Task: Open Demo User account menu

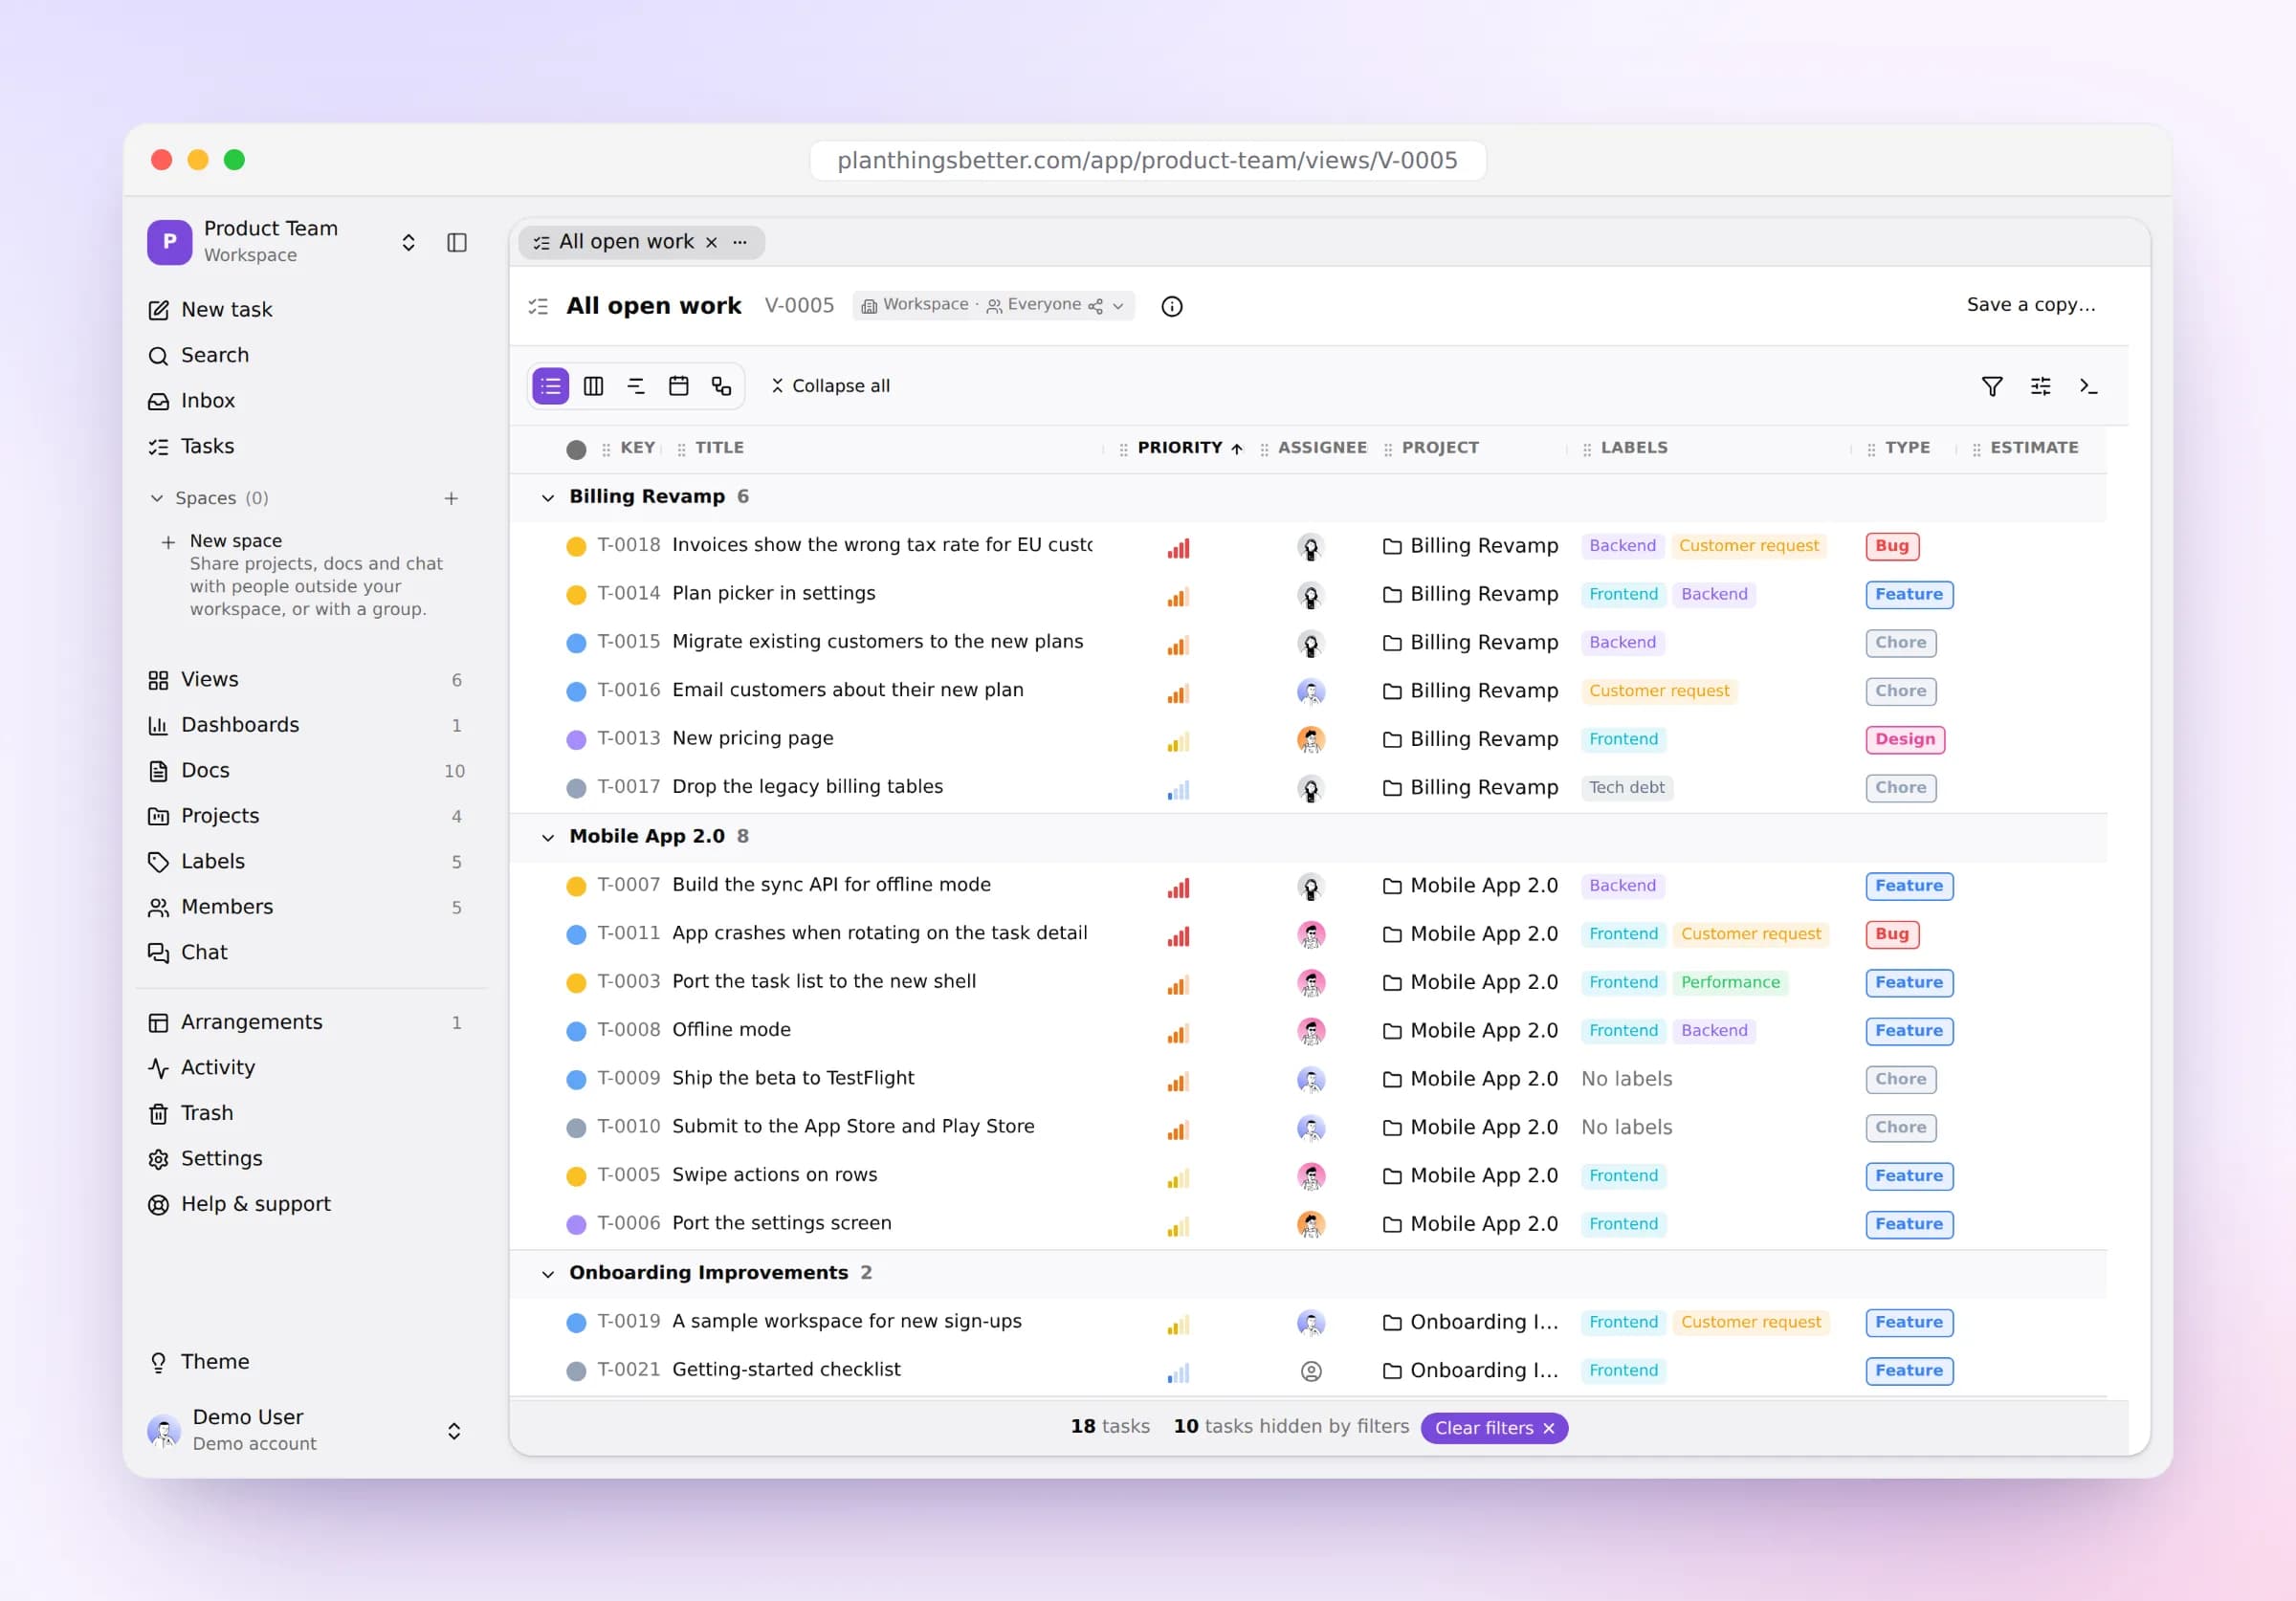Action: (x=305, y=1430)
